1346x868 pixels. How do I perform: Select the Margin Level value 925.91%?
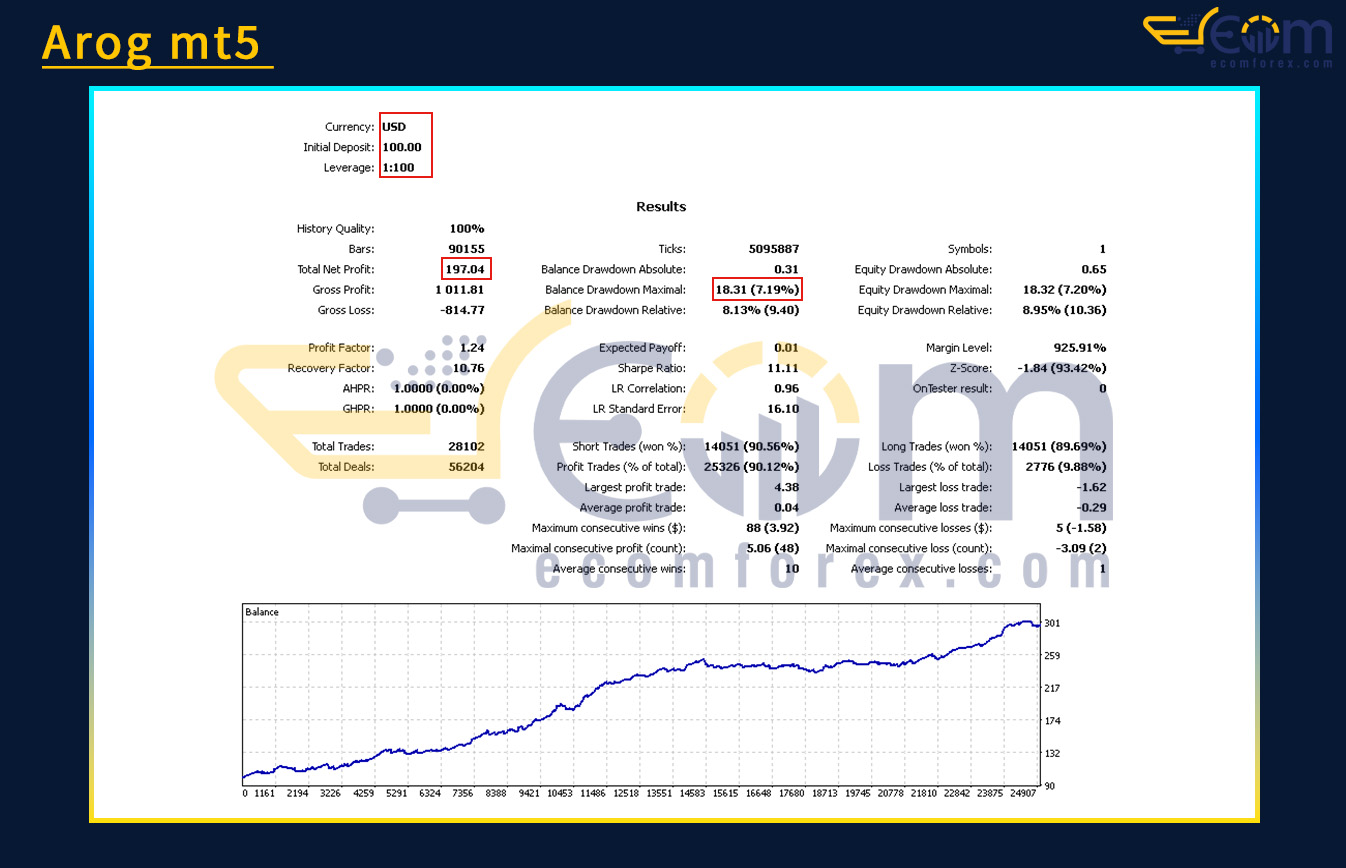pos(1080,348)
